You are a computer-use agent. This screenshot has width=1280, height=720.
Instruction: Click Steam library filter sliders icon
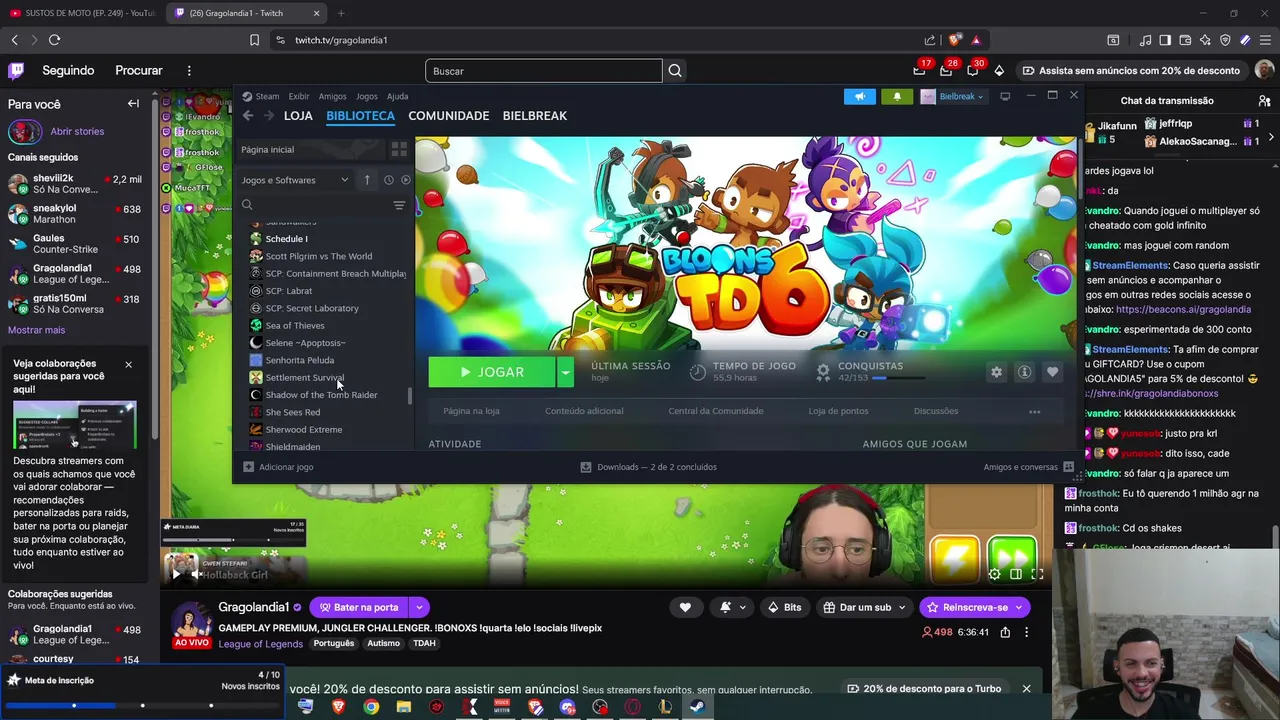tap(399, 205)
